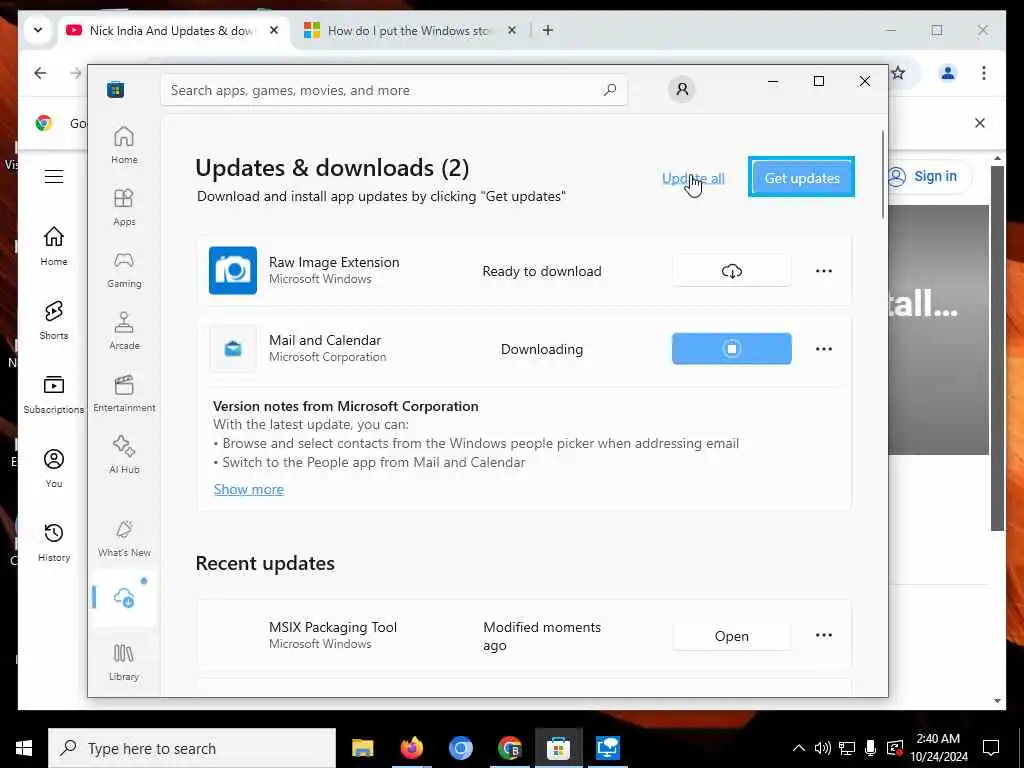Click the Update all link

tap(694, 178)
